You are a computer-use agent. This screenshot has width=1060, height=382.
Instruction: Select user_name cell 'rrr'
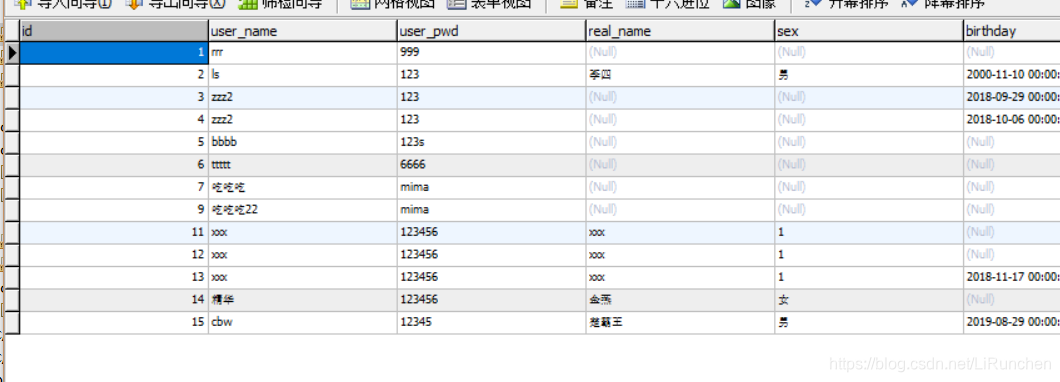(302, 52)
